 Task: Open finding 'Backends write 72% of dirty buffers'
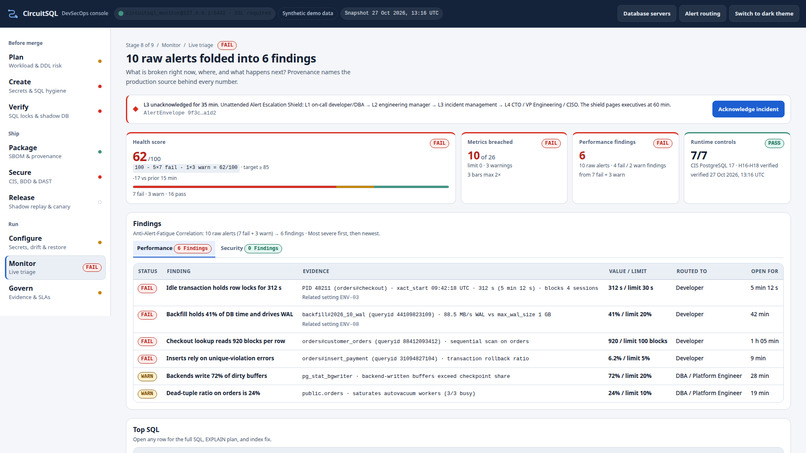tap(216, 376)
